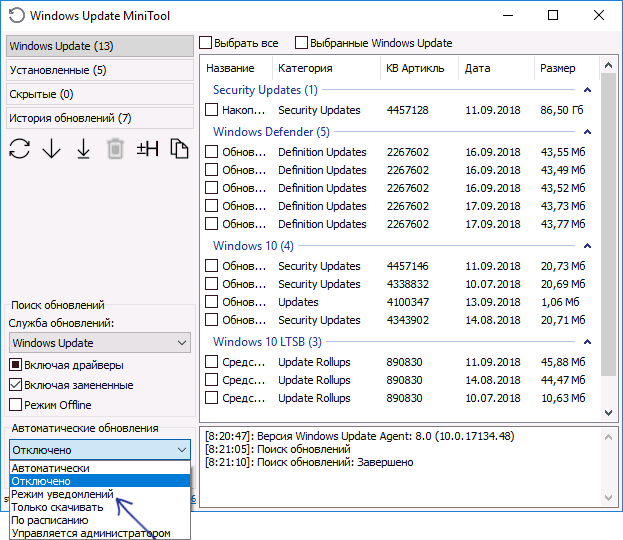Sort by the 'Размер' column header
623x540 pixels.
567,68
